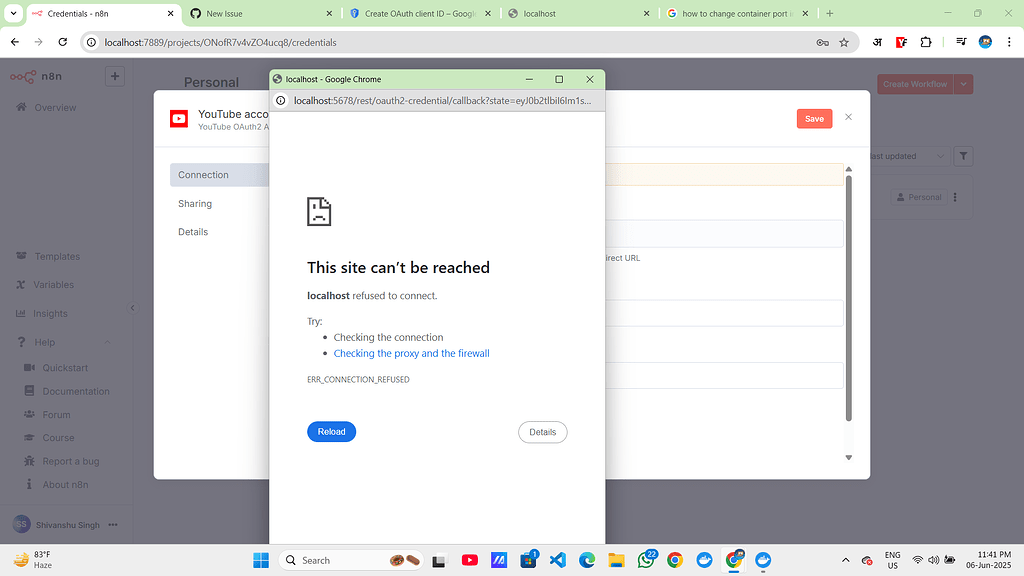Switch to the Sharing tab
Image resolution: width=1024 pixels, height=576 pixels.
coord(194,203)
